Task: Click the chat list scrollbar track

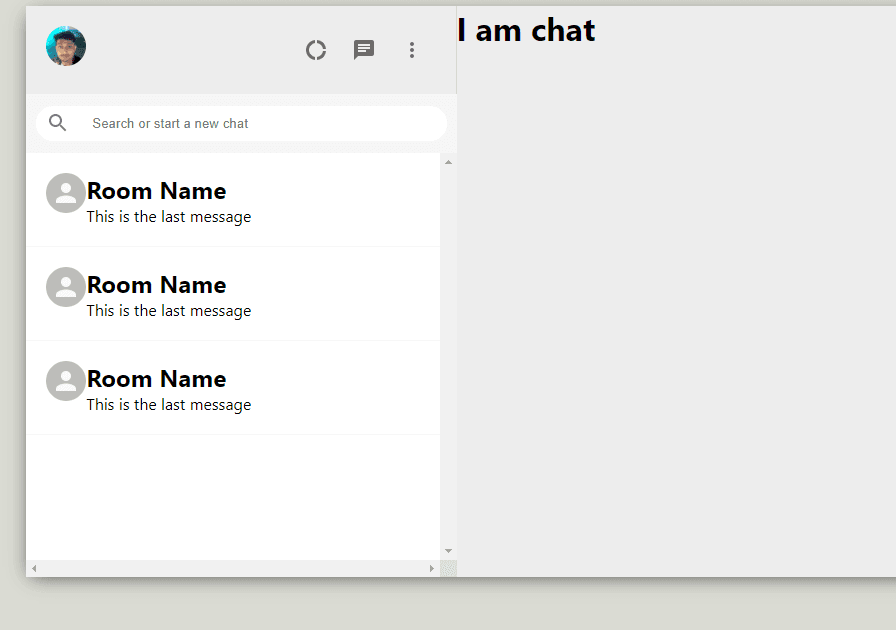Action: (x=448, y=350)
